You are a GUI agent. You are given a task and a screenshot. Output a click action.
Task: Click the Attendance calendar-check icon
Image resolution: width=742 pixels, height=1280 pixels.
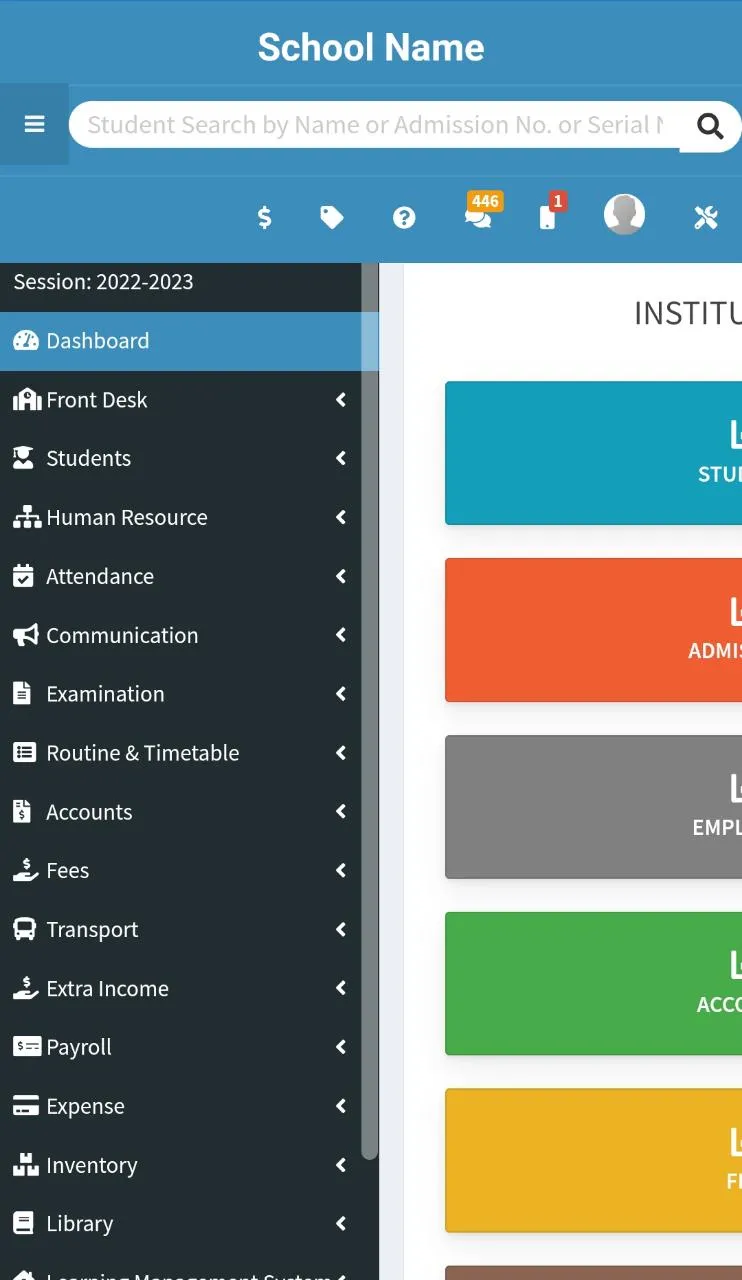22,576
